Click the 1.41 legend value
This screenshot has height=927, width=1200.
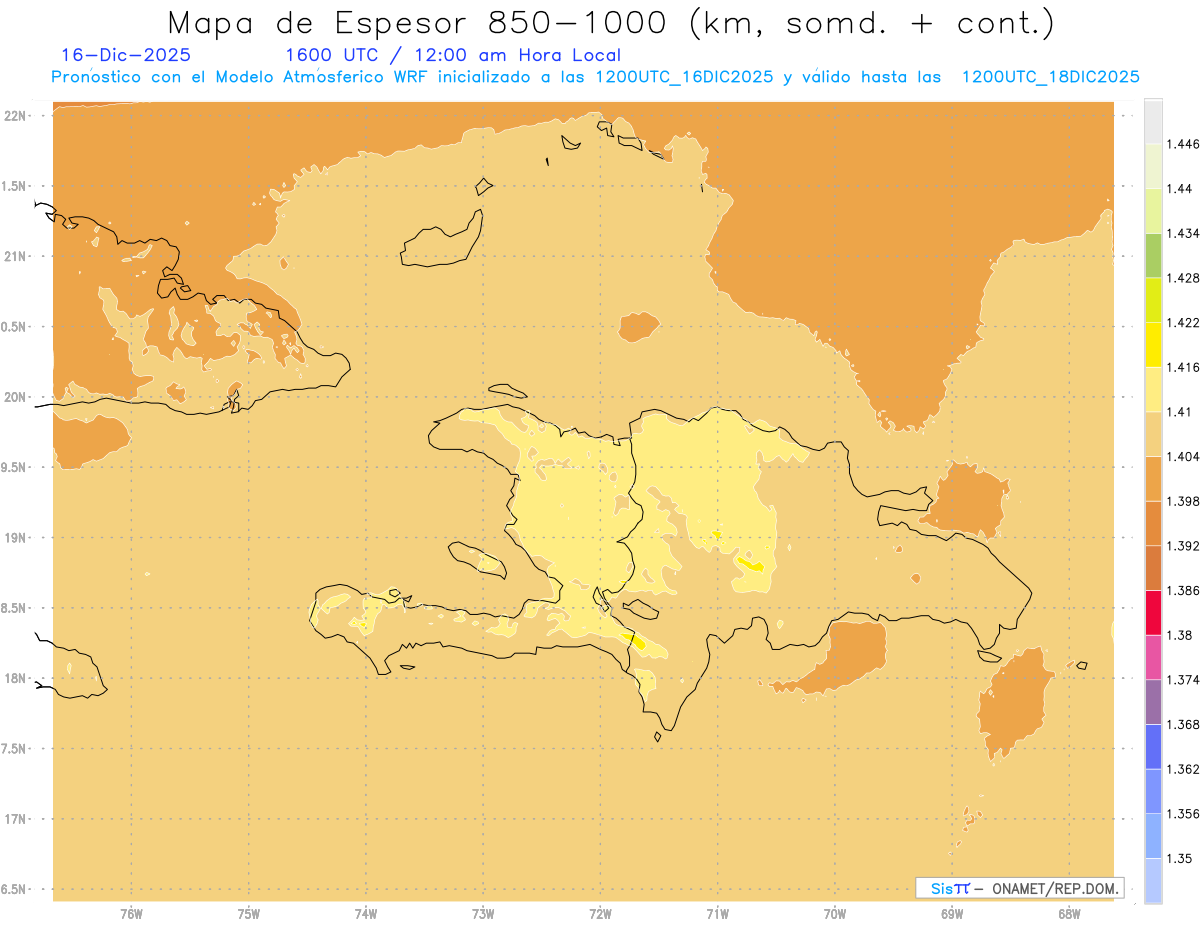pos(1180,411)
